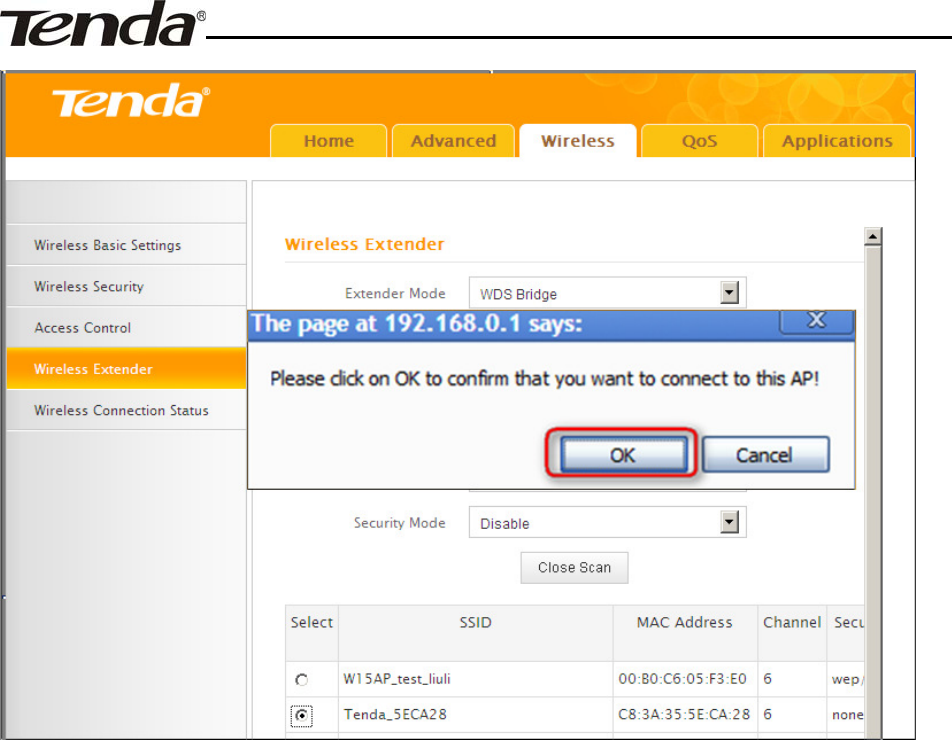Expand the Extender Mode dropdown arrow
The image size is (952, 740).
(x=730, y=293)
